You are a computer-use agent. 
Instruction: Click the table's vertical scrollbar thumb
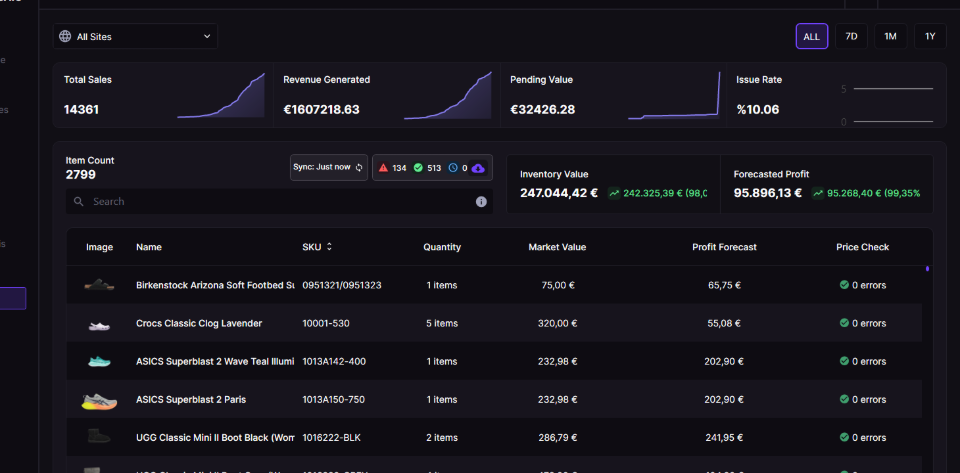[928, 269]
